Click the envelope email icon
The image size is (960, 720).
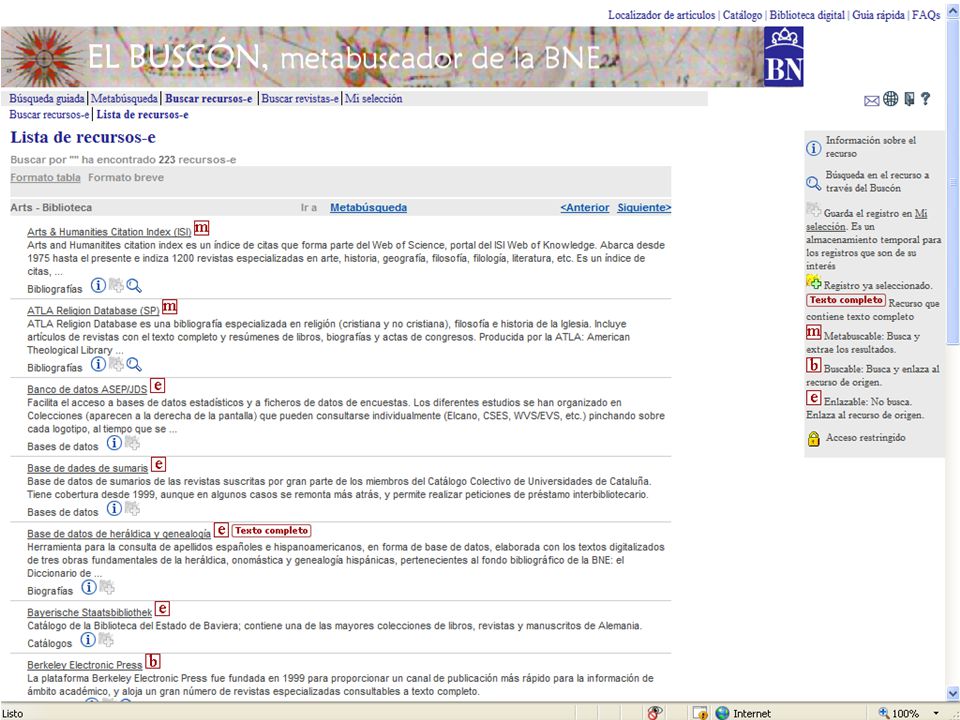871,100
